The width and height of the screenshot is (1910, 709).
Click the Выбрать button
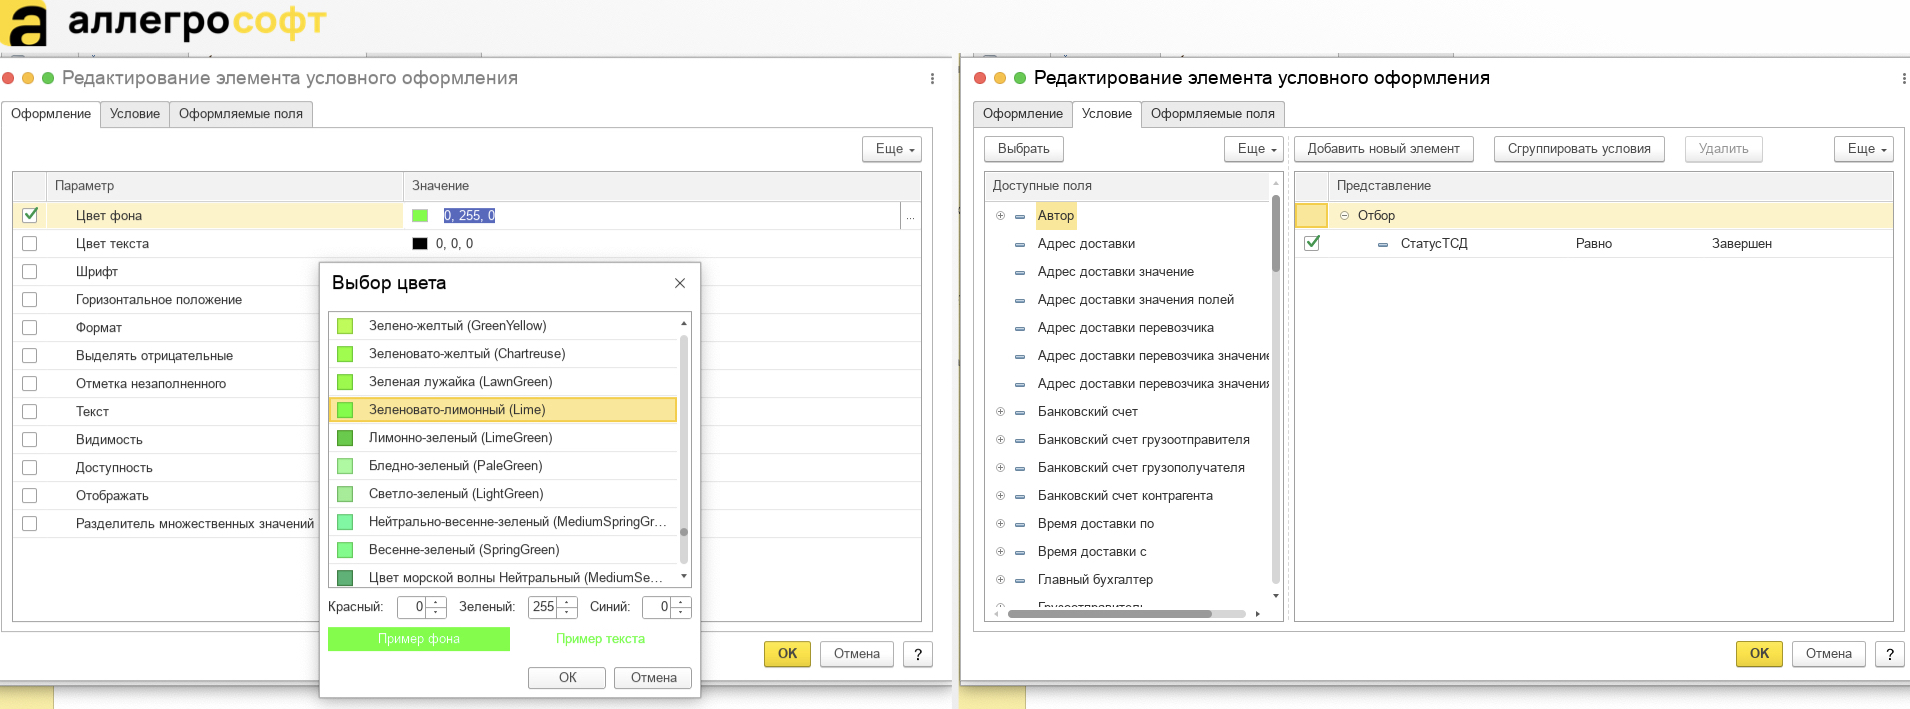1024,149
